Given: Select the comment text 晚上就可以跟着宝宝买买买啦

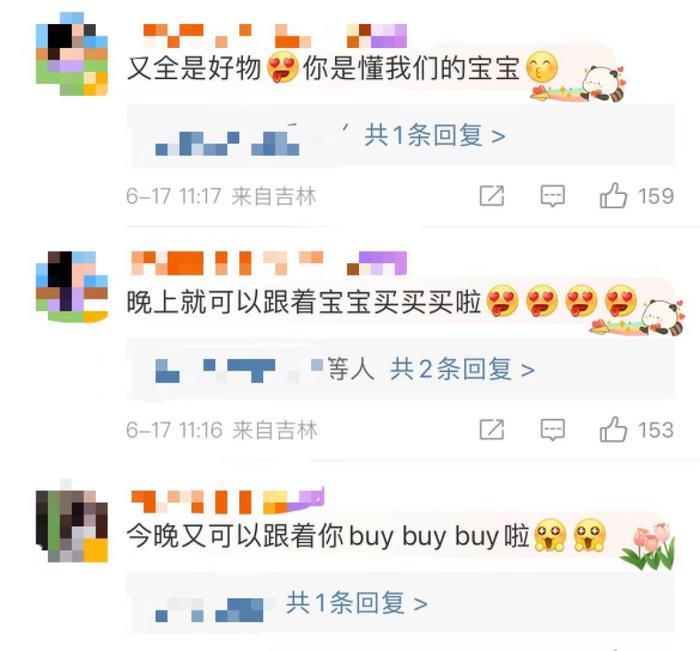Looking at the screenshot, I should (x=304, y=302).
